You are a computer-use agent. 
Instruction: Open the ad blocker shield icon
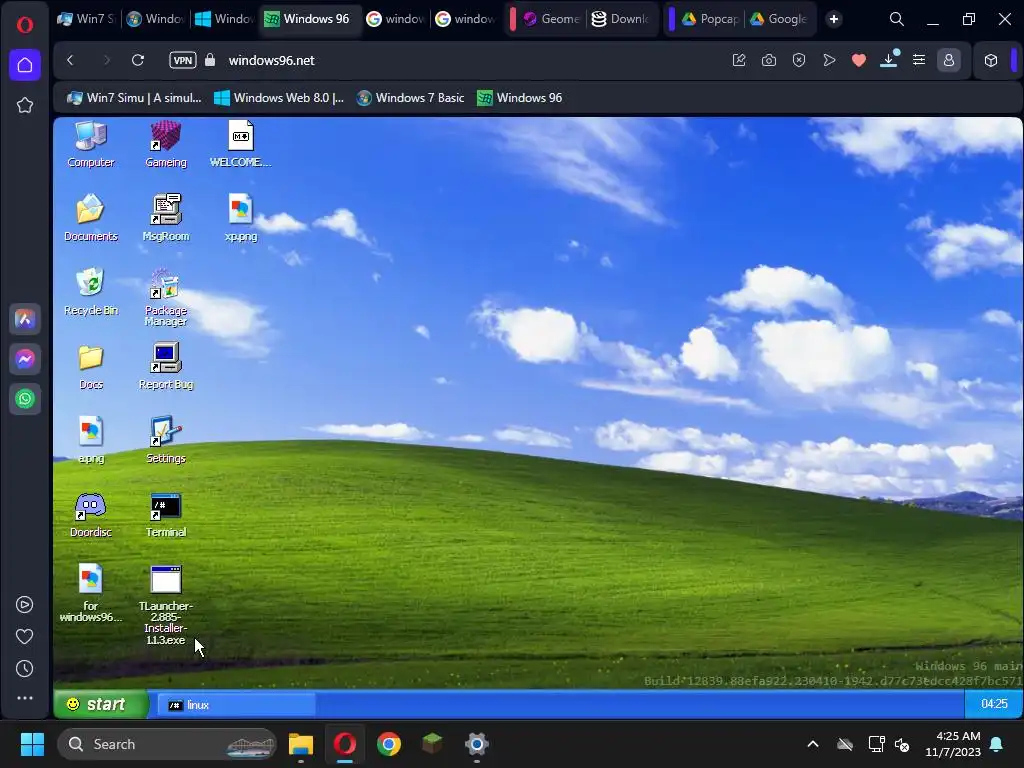799,60
